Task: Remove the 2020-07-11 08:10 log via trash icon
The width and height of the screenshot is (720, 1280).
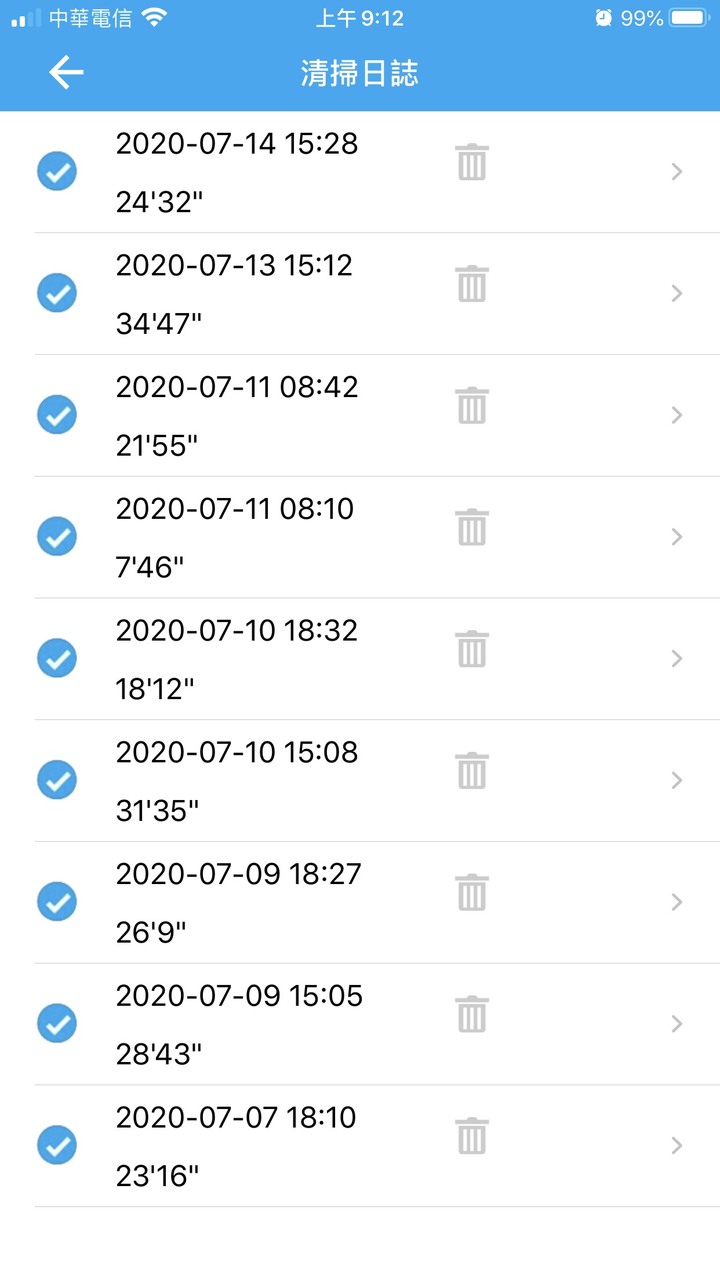Action: [471, 527]
